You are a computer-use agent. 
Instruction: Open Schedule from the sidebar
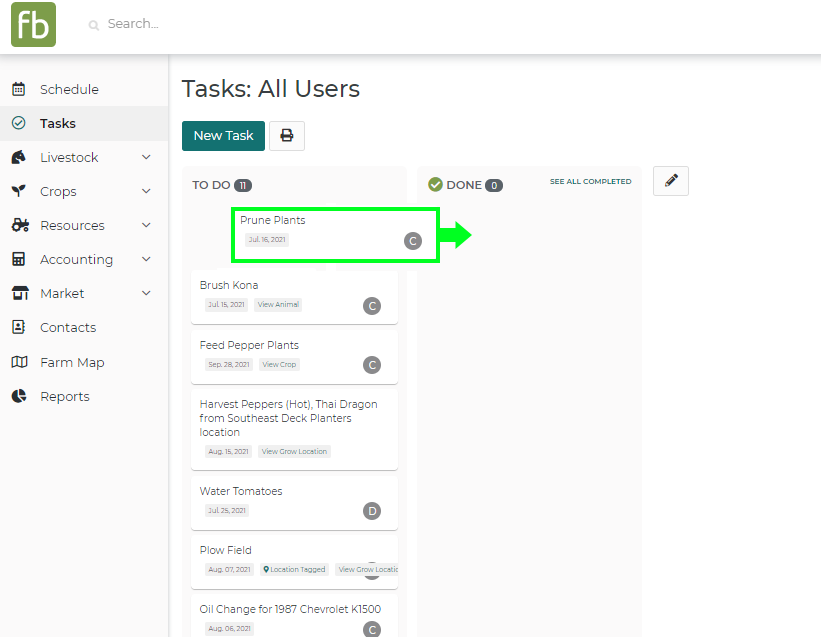coord(84,90)
